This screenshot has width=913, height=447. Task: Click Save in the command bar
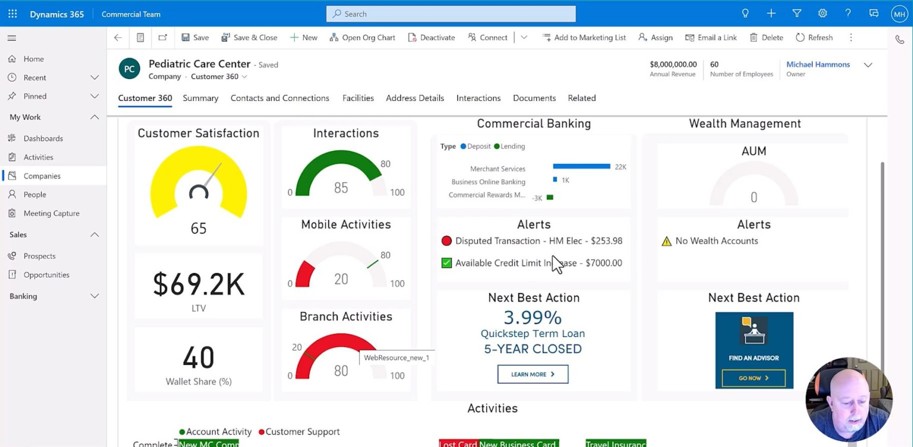pyautogui.click(x=195, y=37)
